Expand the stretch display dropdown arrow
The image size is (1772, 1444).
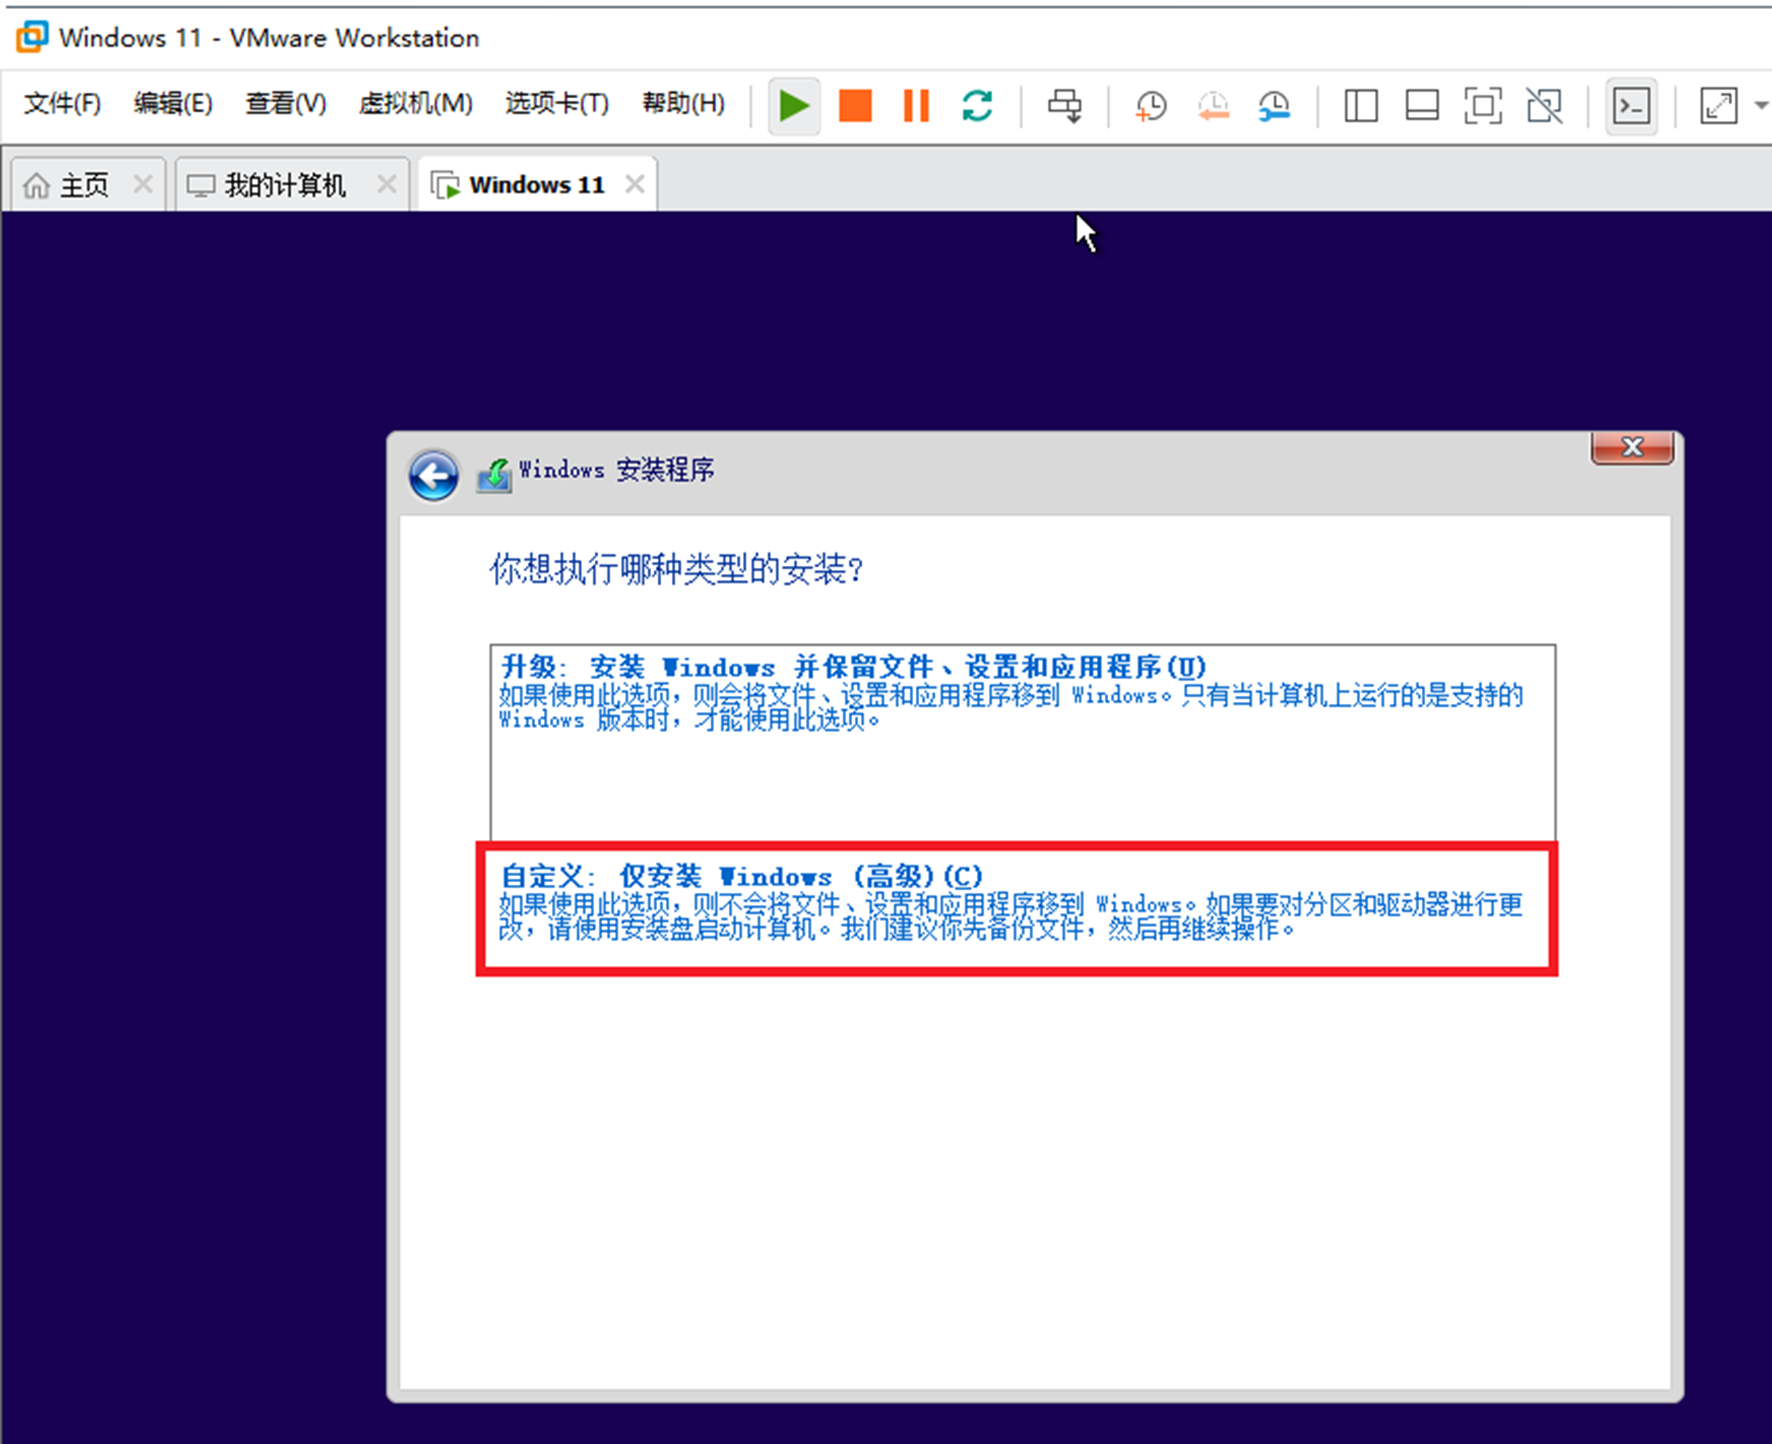click(x=1761, y=105)
